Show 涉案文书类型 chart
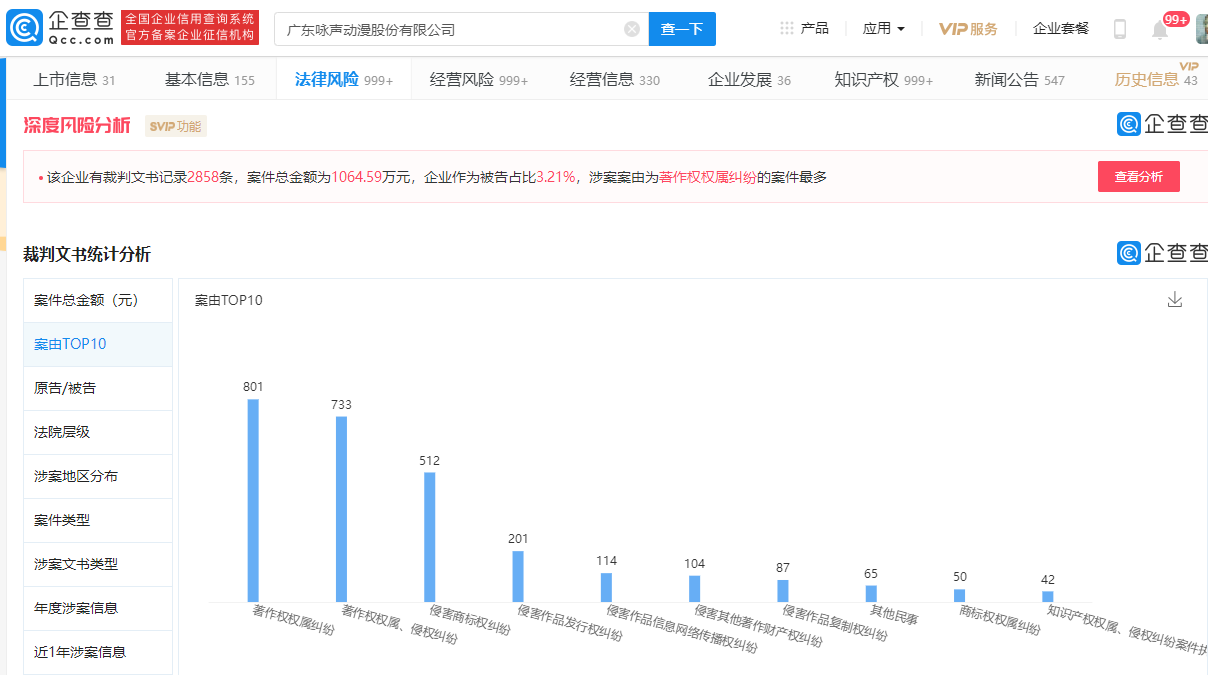Image resolution: width=1208 pixels, height=675 pixels. pos(98,564)
